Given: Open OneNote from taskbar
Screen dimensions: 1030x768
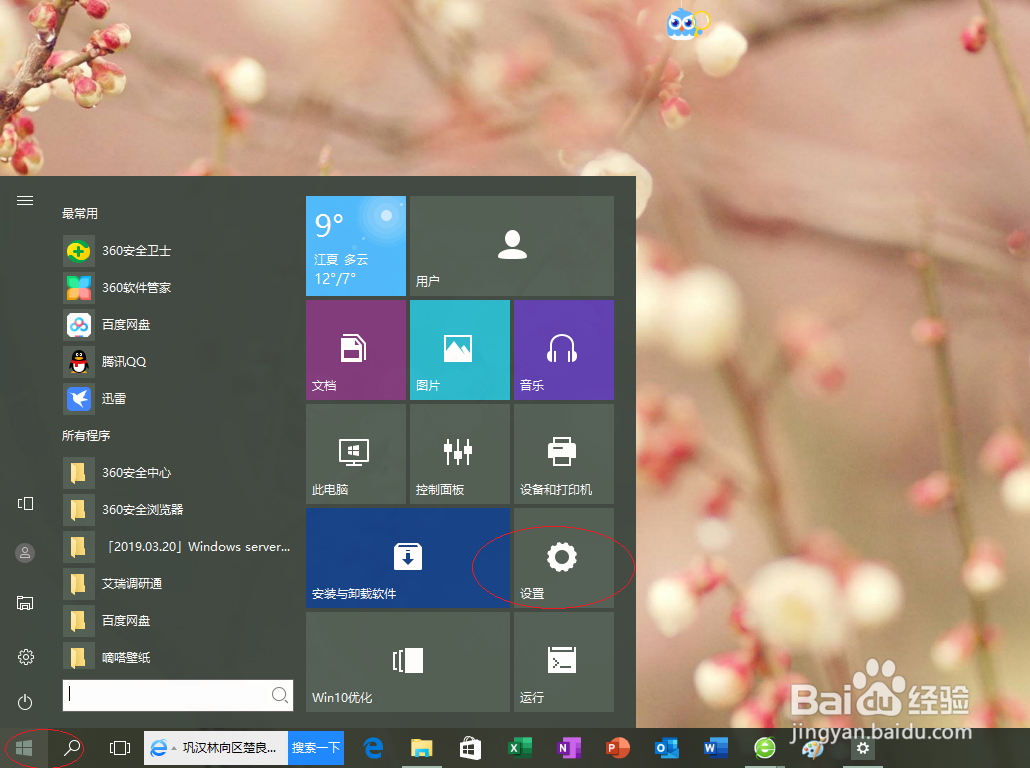Looking at the screenshot, I should pyautogui.click(x=569, y=748).
